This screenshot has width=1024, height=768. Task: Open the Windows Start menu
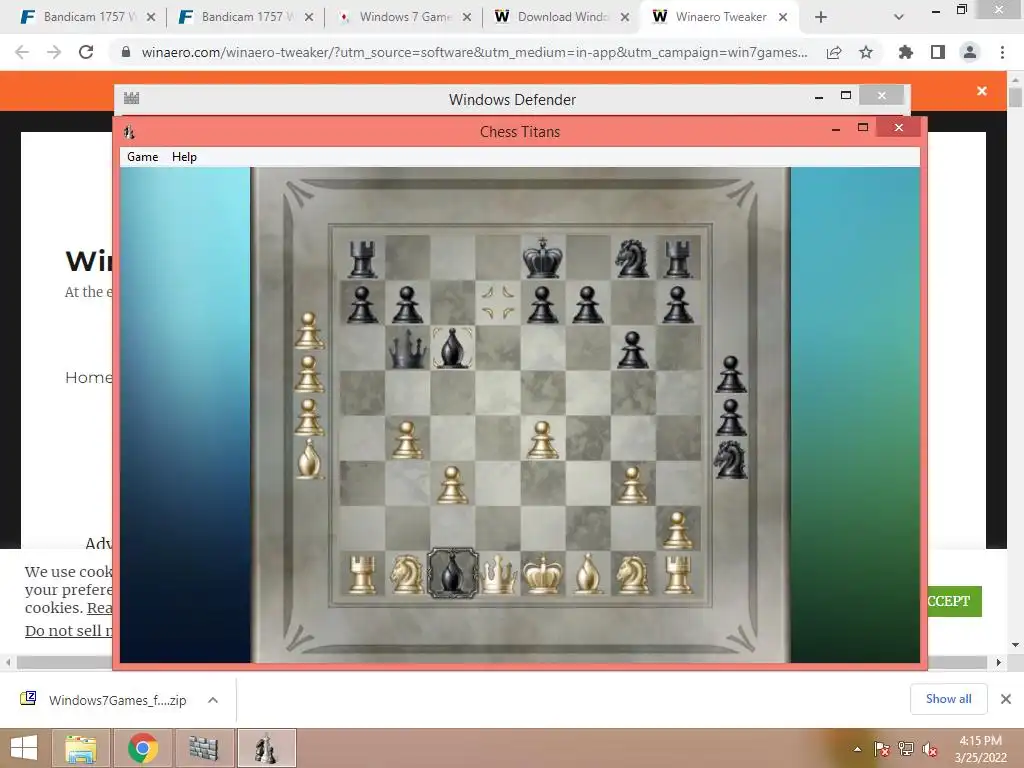[x=24, y=748]
